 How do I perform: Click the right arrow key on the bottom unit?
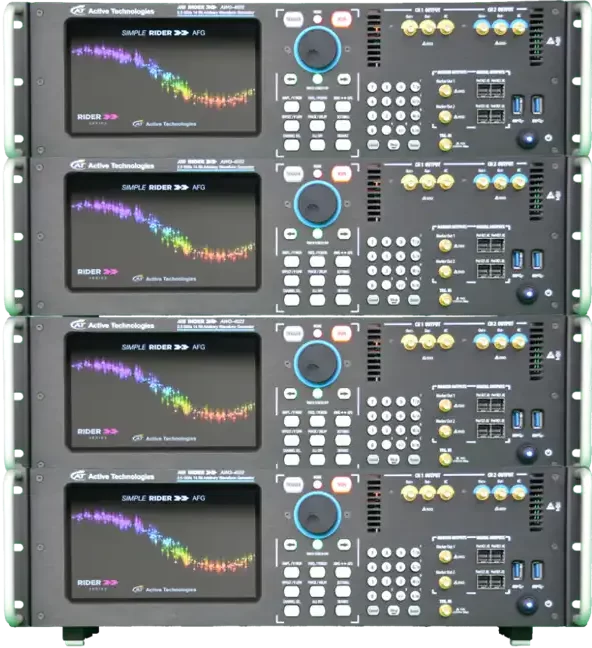point(344,544)
